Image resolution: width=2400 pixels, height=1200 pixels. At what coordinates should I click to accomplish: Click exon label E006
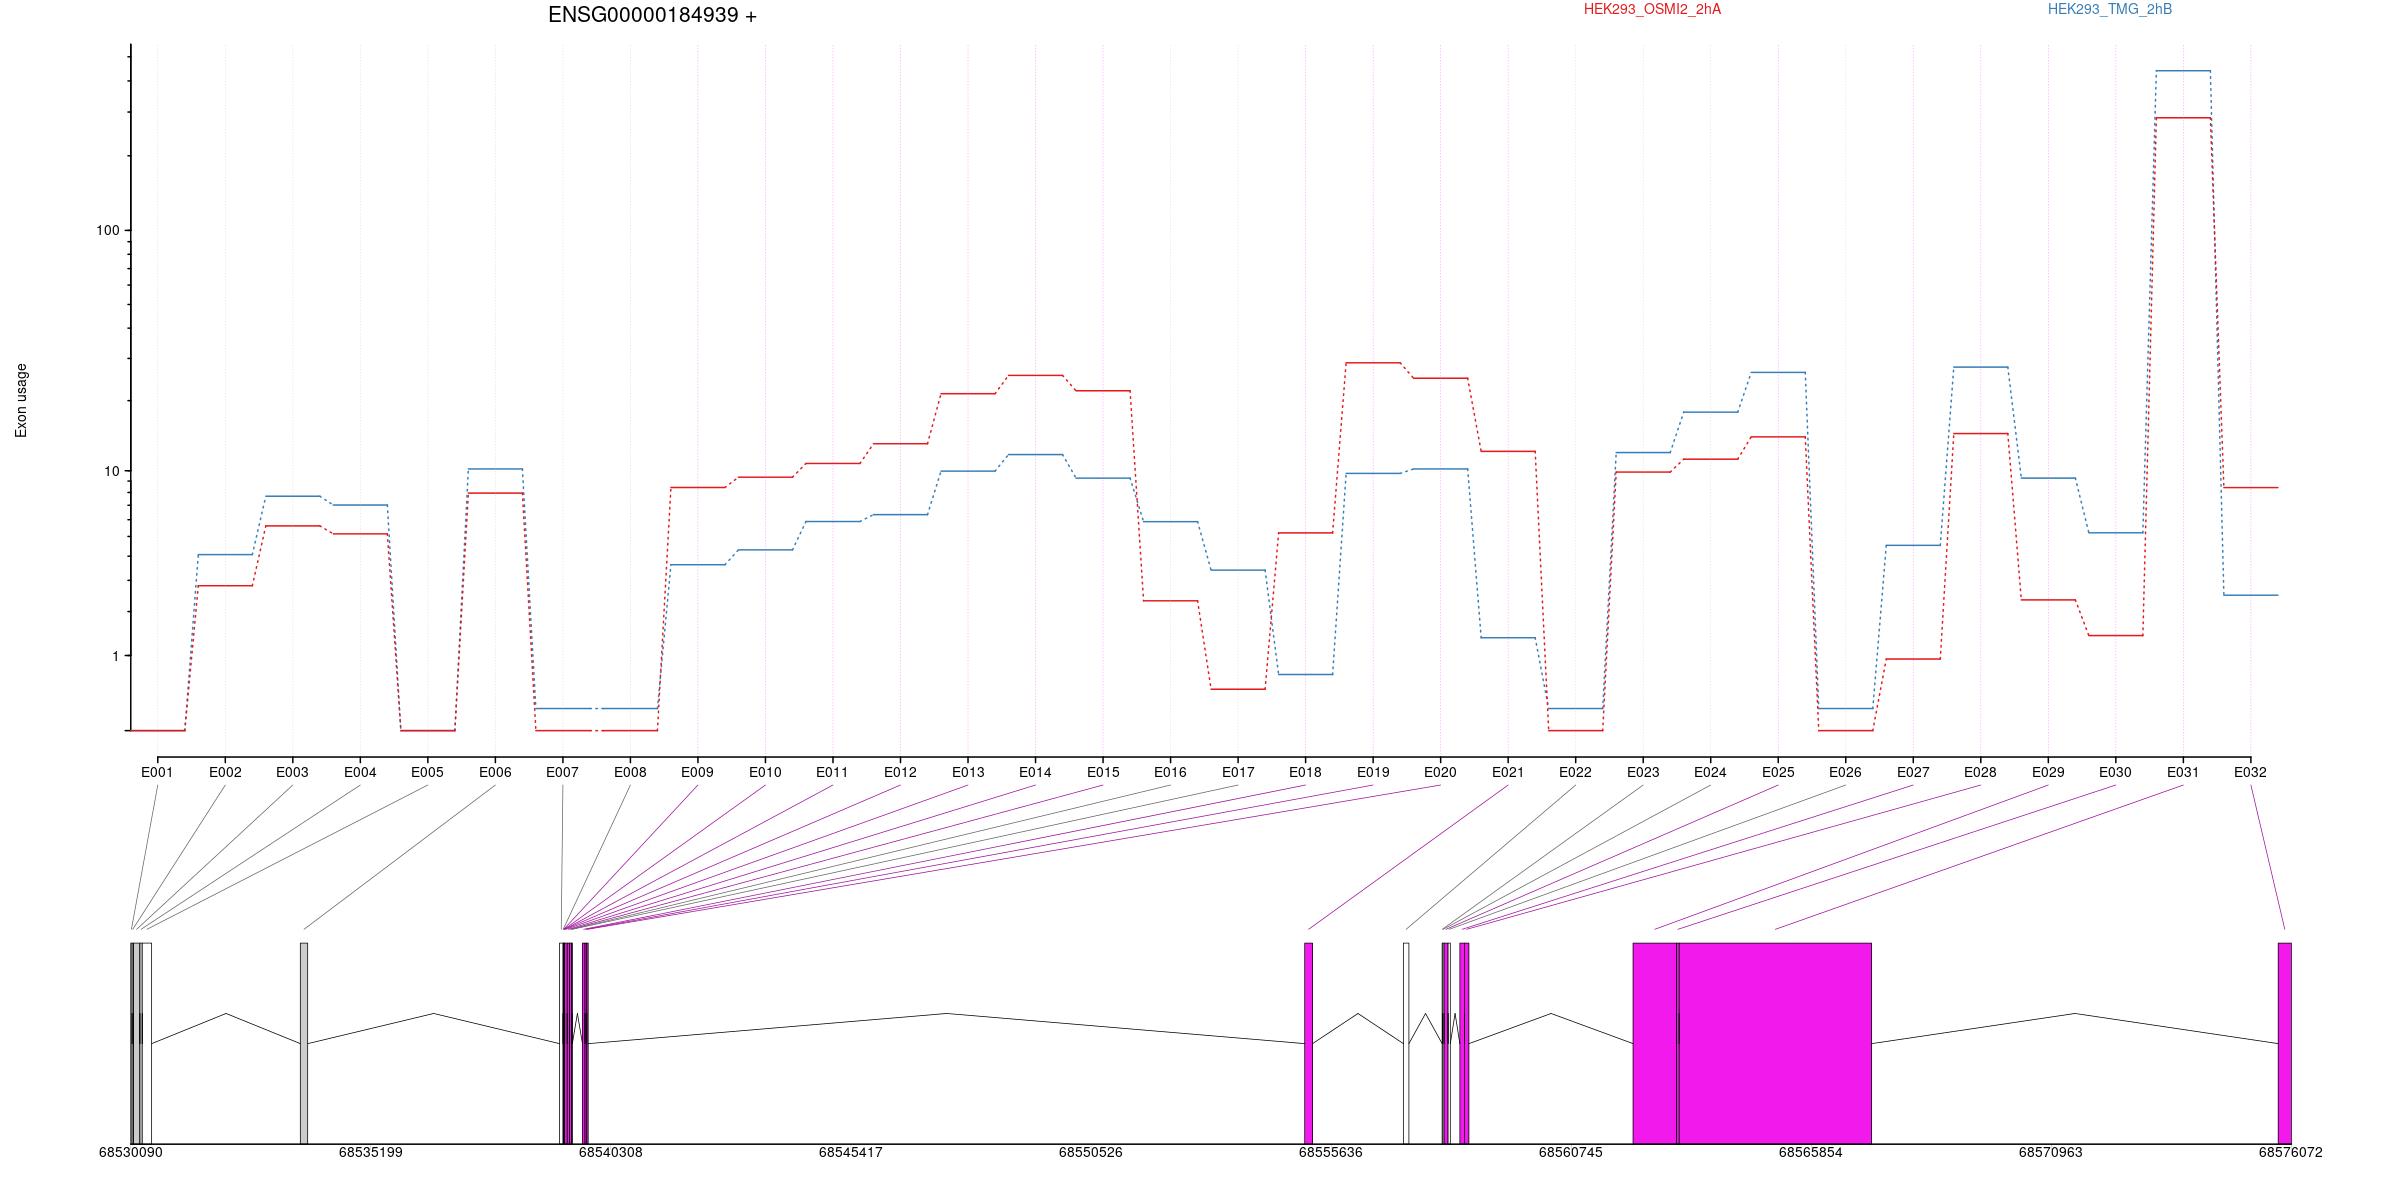(495, 772)
